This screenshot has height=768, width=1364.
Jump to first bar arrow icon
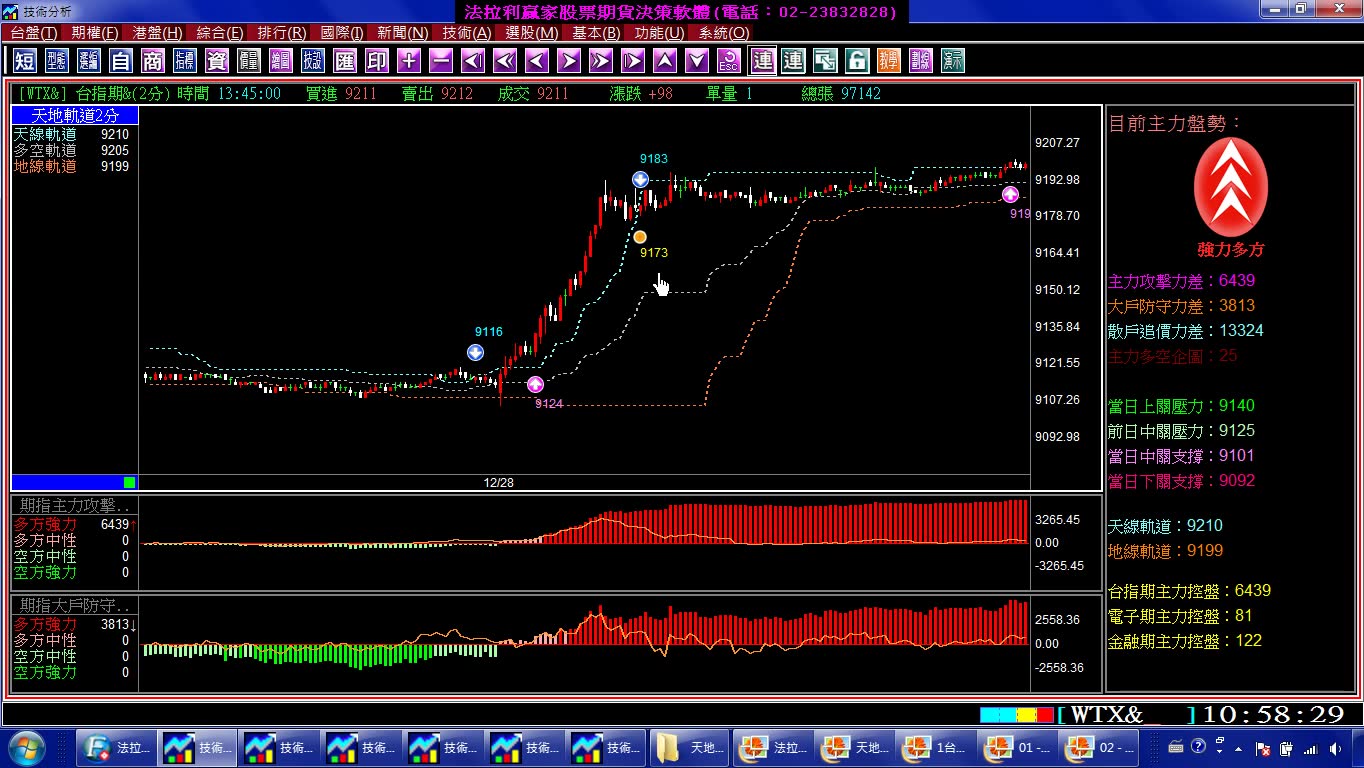tap(473, 61)
